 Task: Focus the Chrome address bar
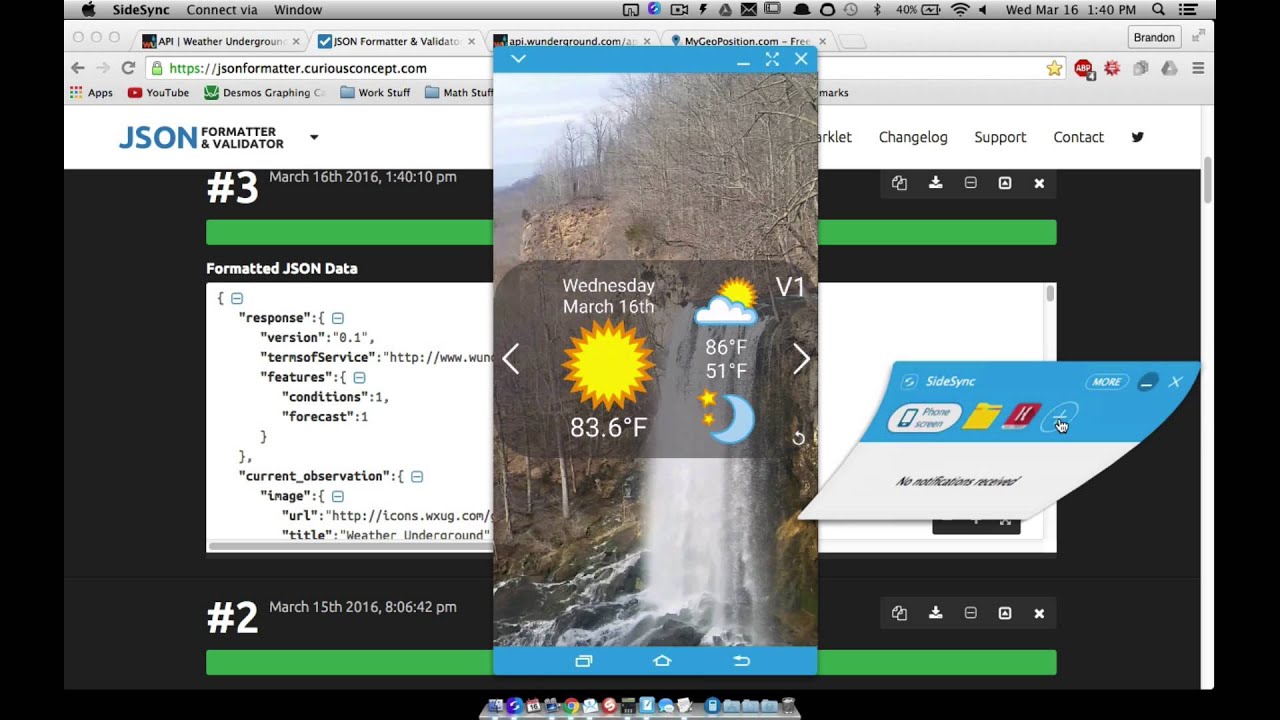click(604, 68)
